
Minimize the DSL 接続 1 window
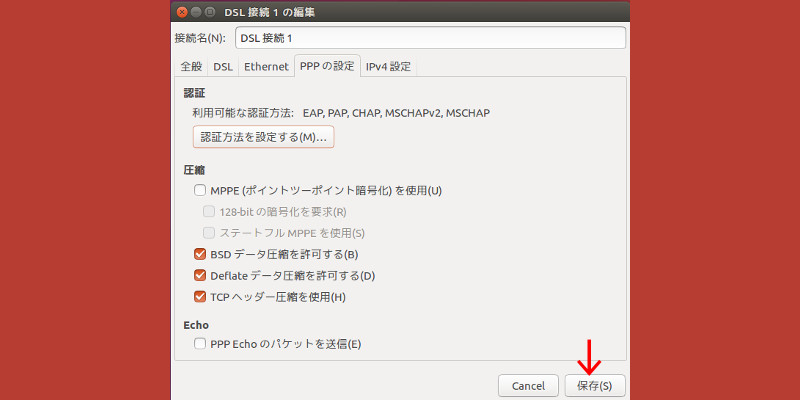[x=196, y=12]
